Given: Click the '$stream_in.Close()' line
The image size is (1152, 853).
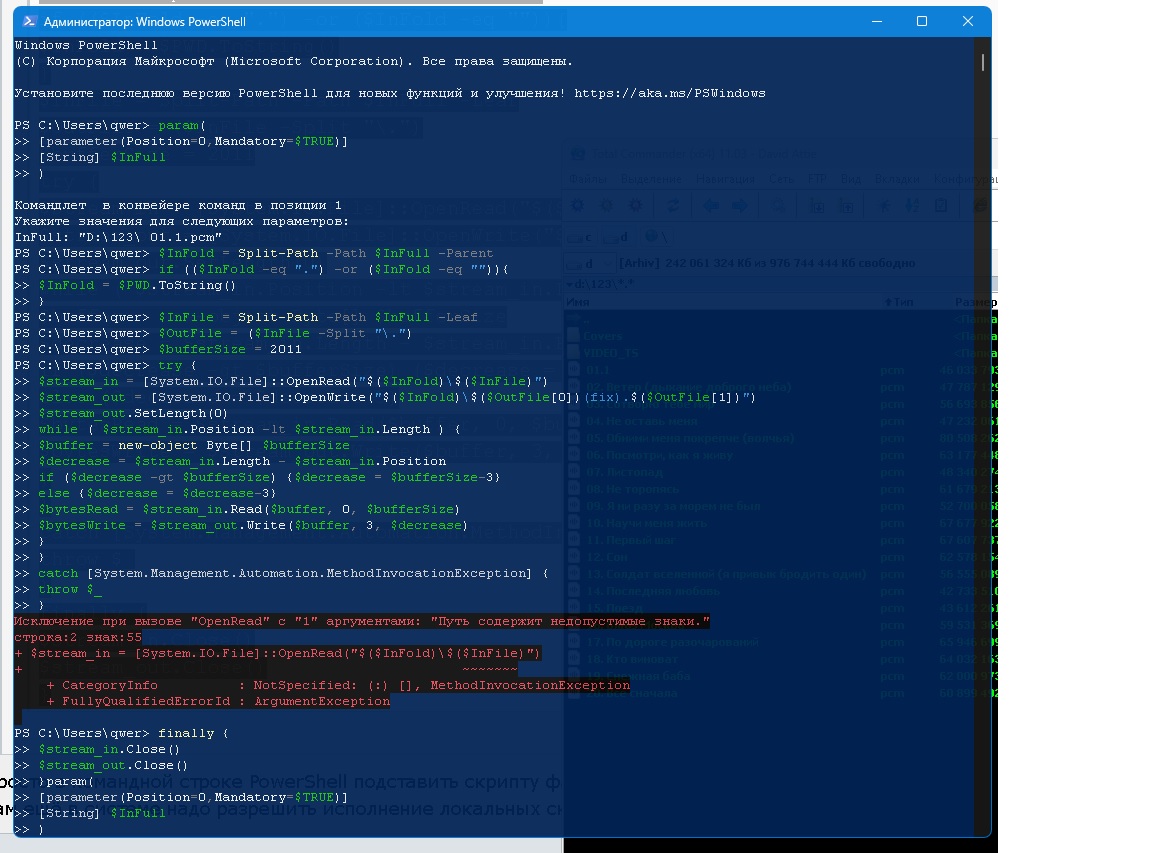Looking at the screenshot, I should [x=109, y=749].
